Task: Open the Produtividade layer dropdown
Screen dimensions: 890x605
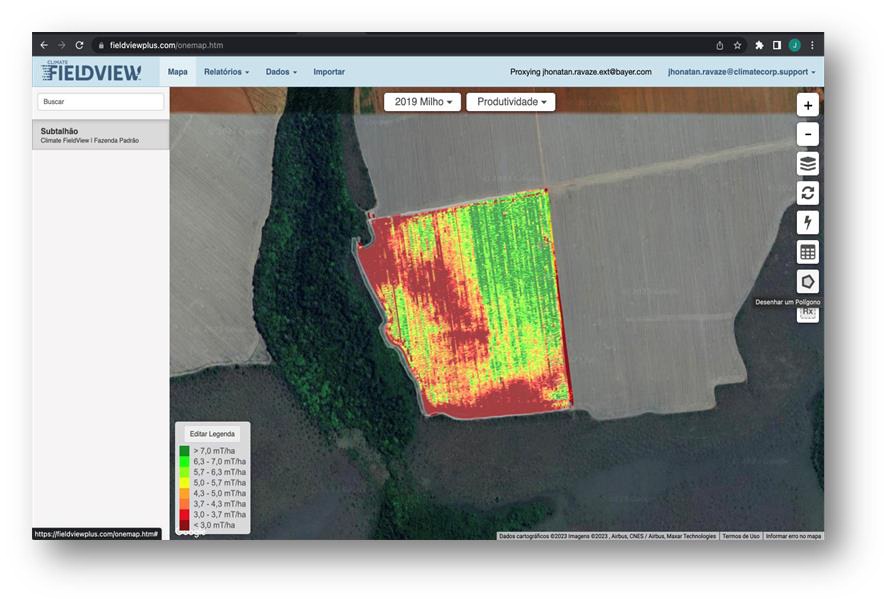Action: tap(511, 102)
